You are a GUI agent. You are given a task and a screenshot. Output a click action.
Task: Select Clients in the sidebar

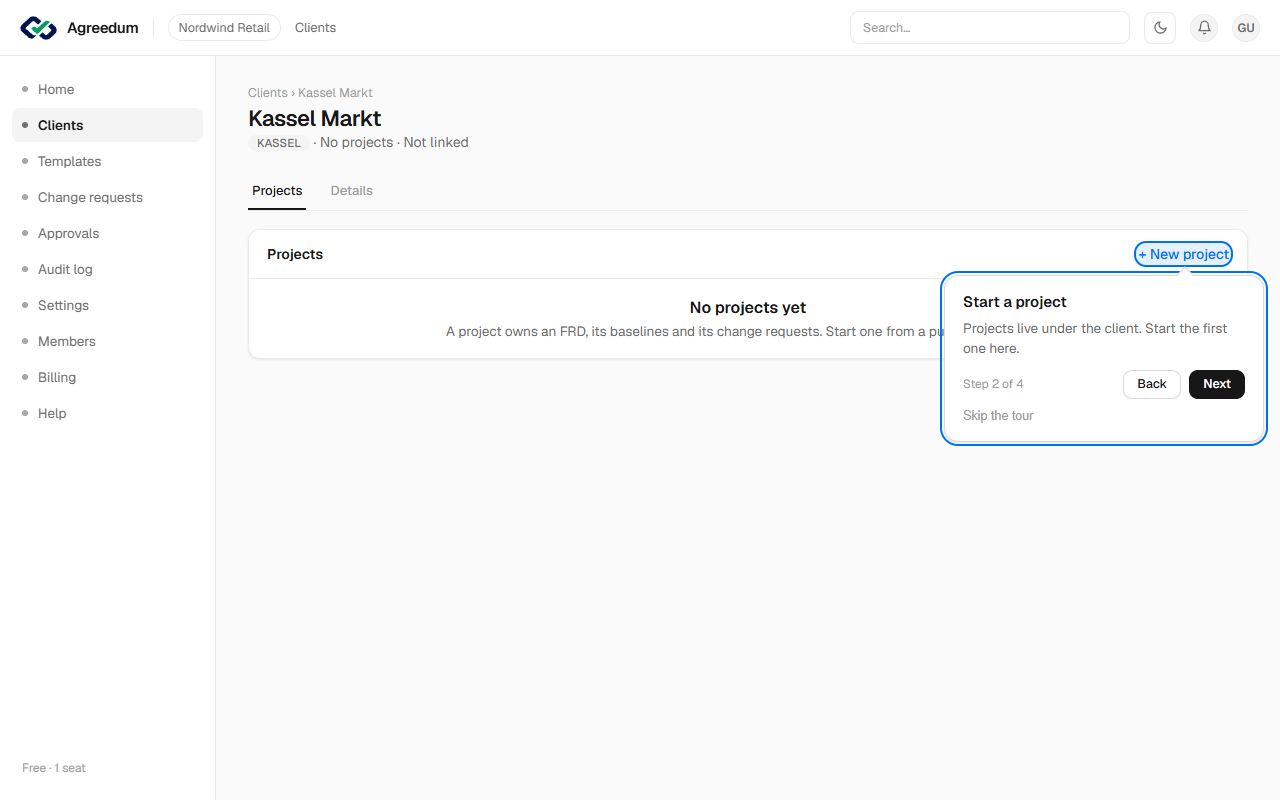coord(107,125)
